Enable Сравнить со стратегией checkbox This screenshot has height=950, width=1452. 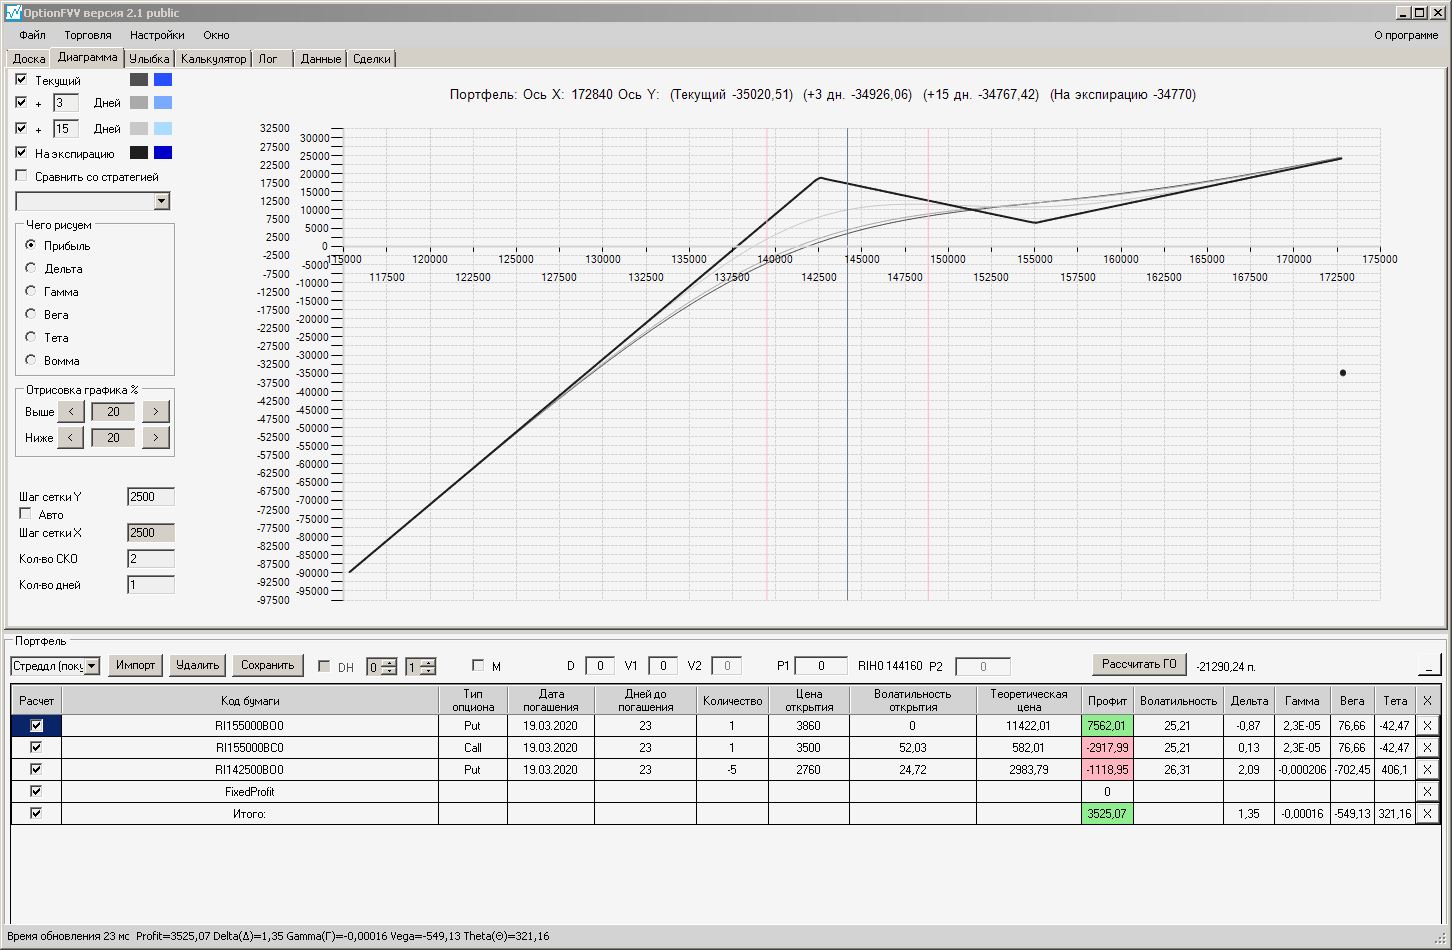pyautogui.click(x=22, y=176)
